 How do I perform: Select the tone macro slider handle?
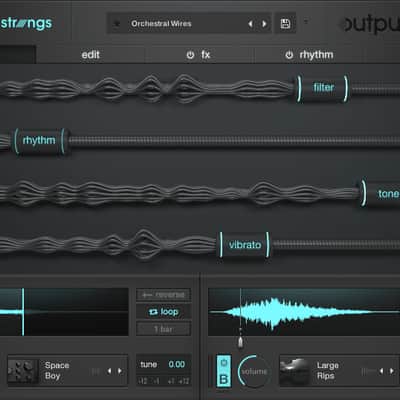381,194
